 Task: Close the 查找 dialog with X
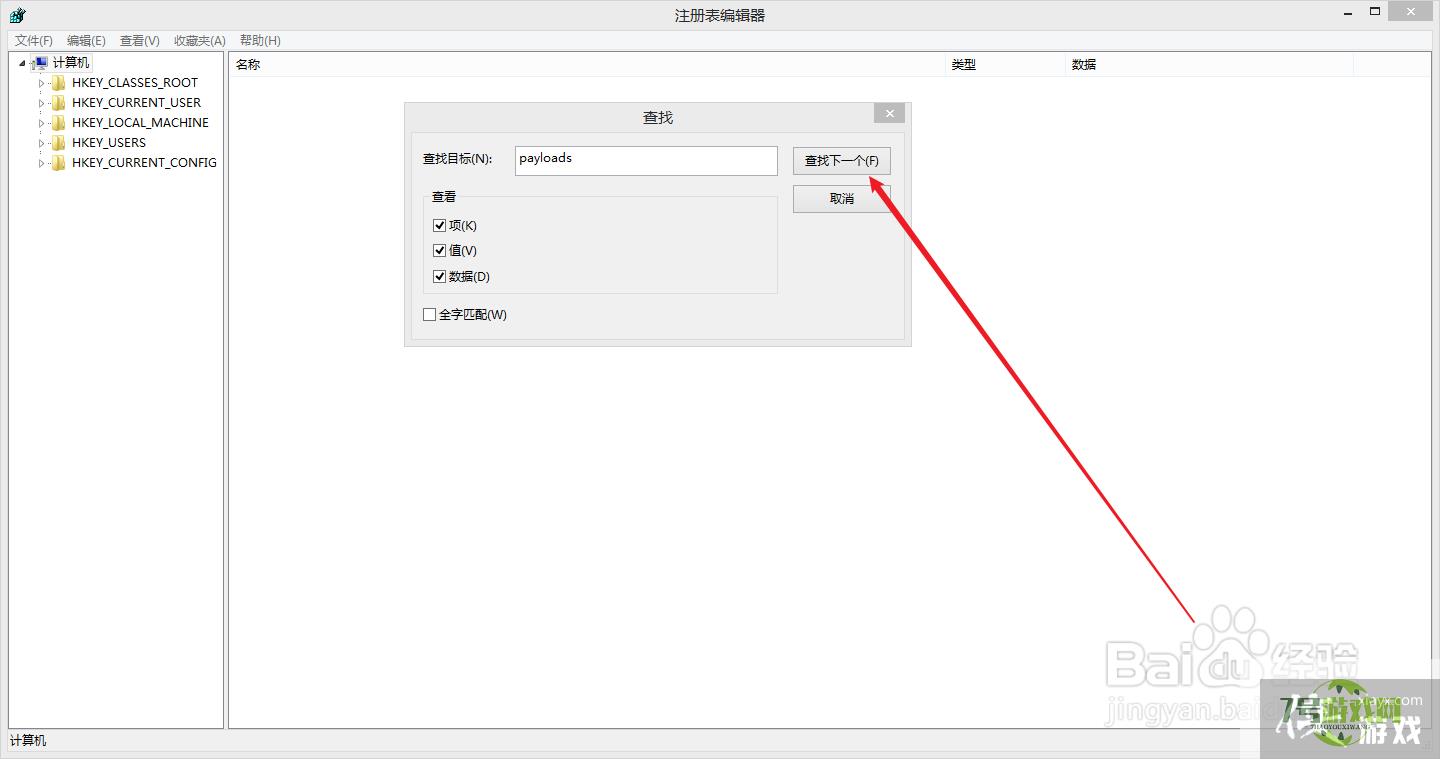[889, 114]
